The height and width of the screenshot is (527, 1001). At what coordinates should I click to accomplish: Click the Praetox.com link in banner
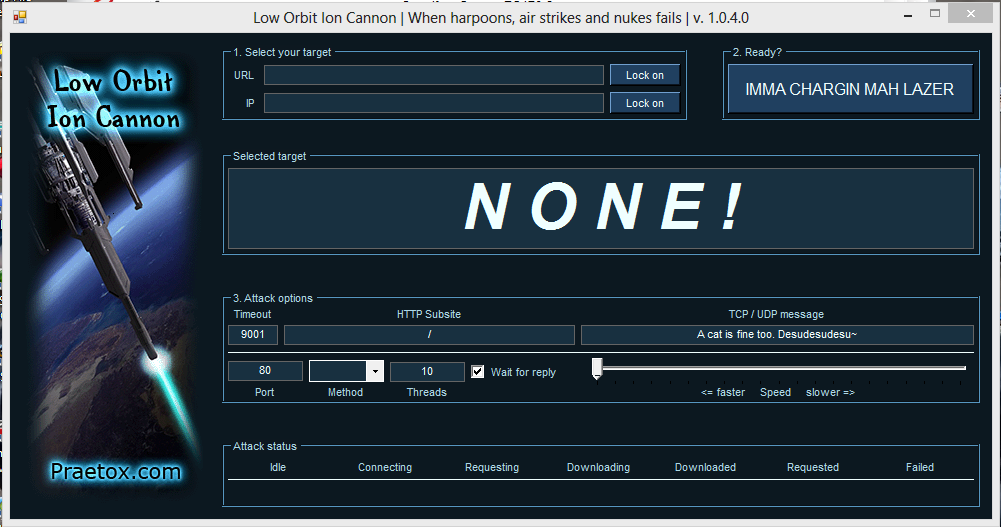click(x=116, y=471)
